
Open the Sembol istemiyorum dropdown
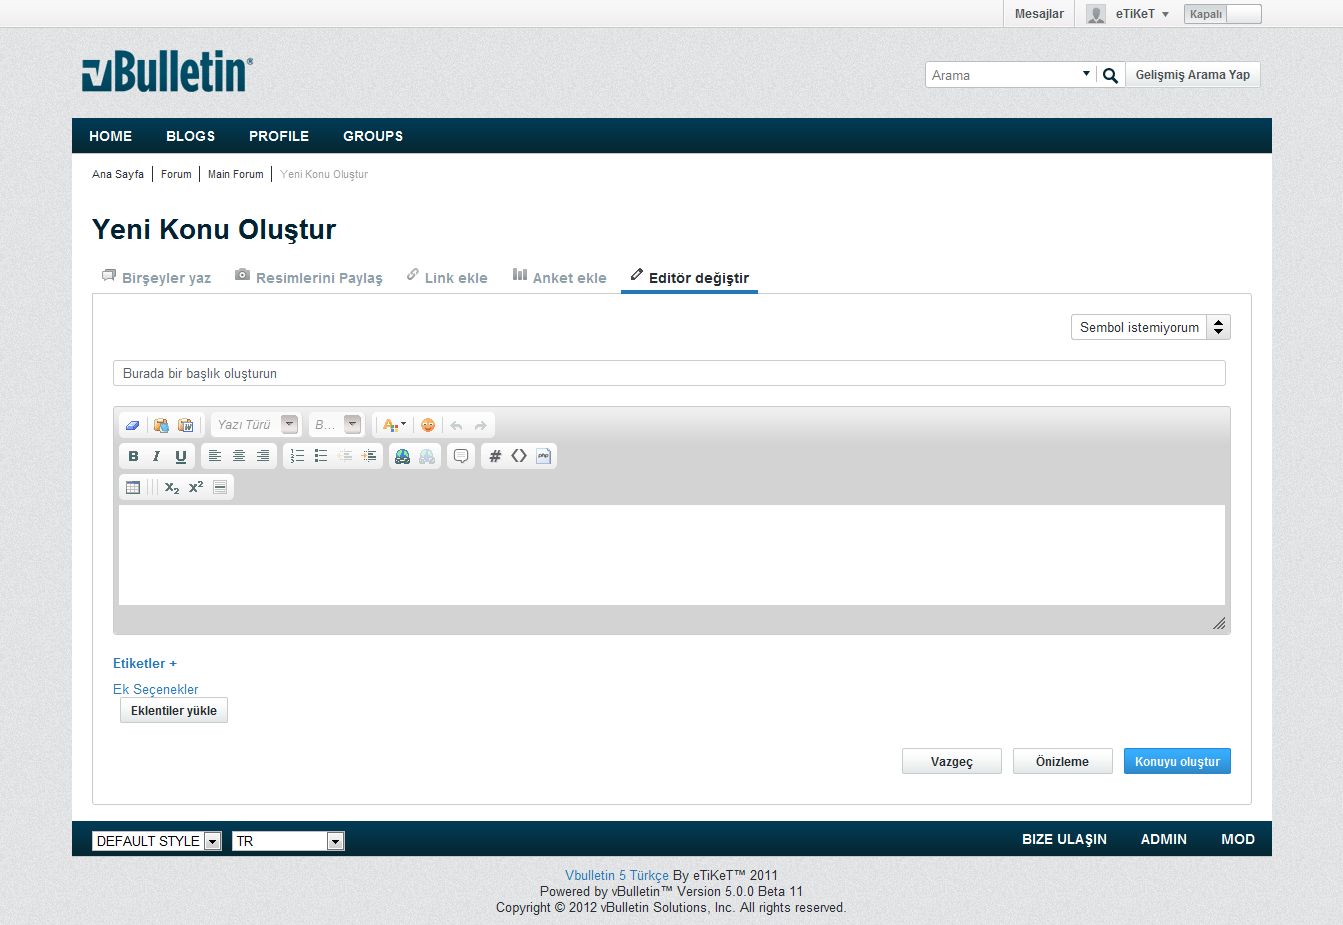coord(1150,327)
